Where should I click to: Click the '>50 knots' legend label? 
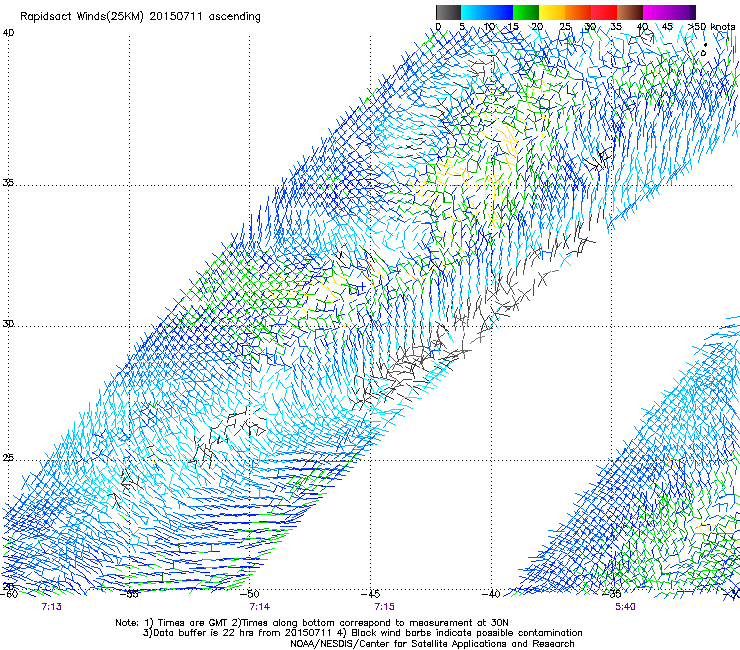click(x=711, y=27)
